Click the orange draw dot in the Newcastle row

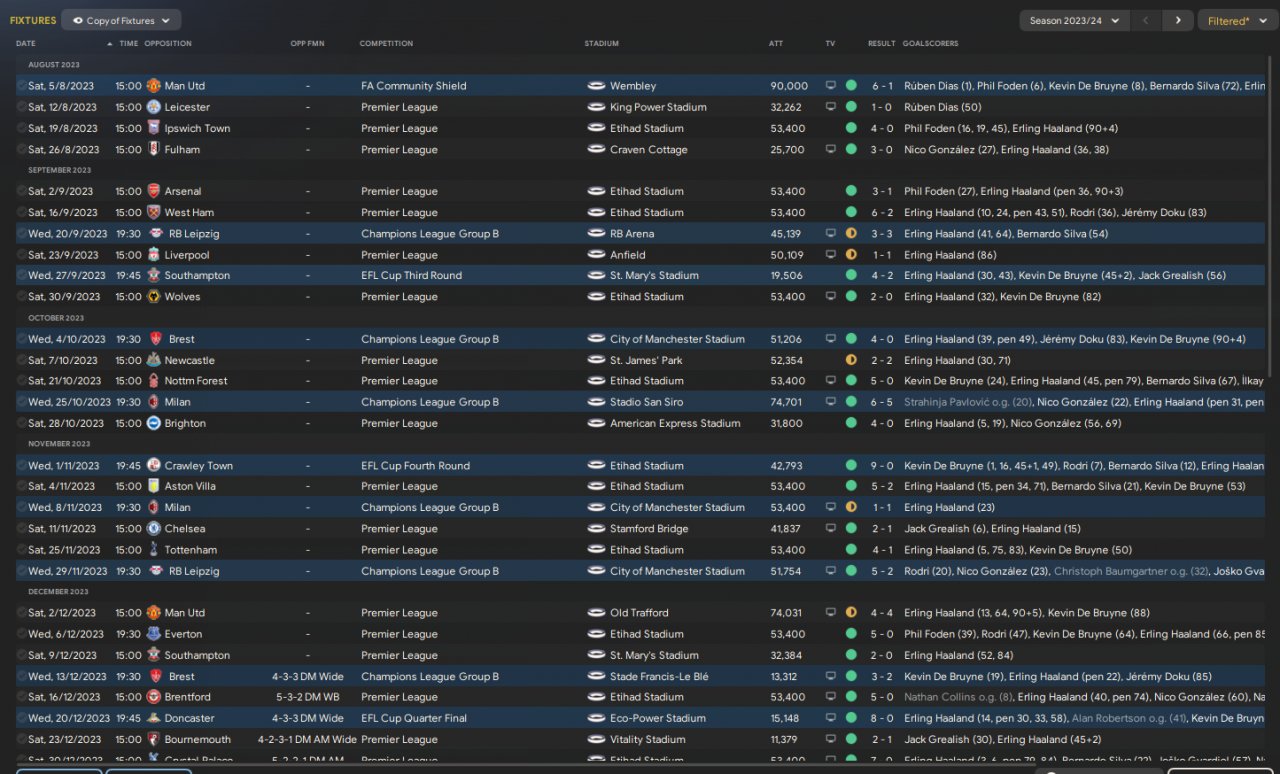851,360
